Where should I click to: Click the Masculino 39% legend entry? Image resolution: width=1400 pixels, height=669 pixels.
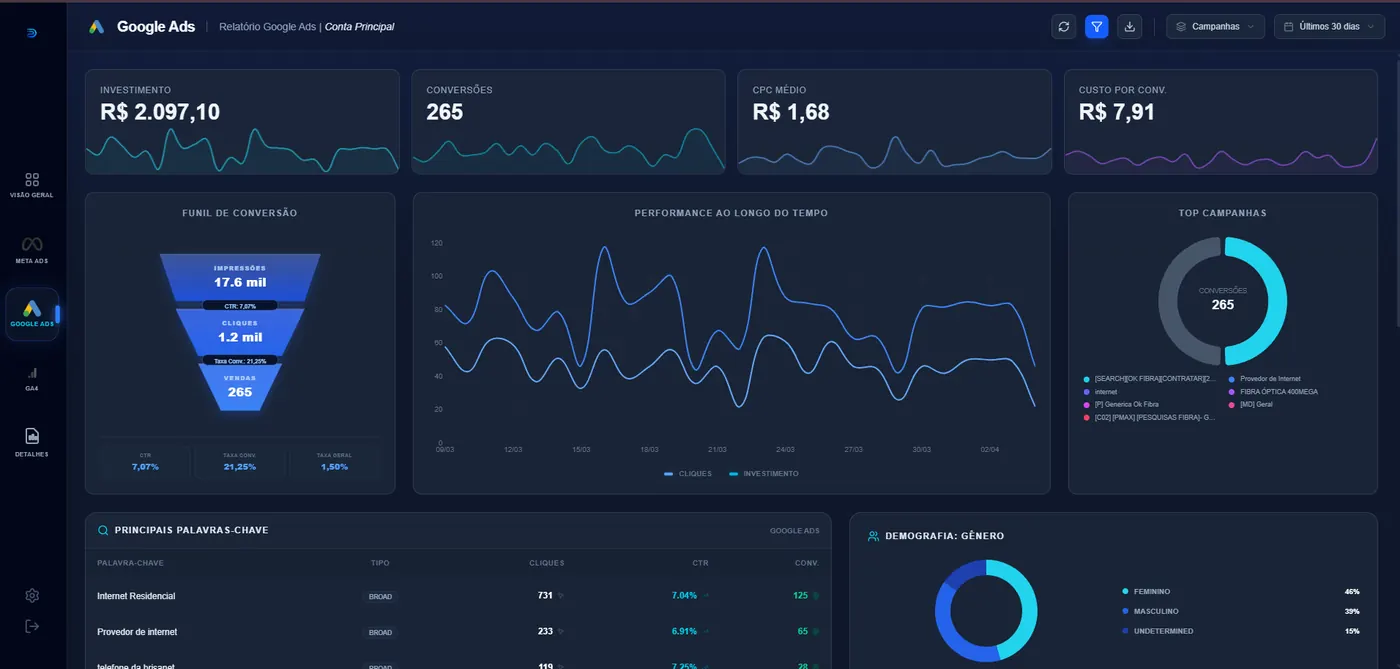click(1241, 611)
